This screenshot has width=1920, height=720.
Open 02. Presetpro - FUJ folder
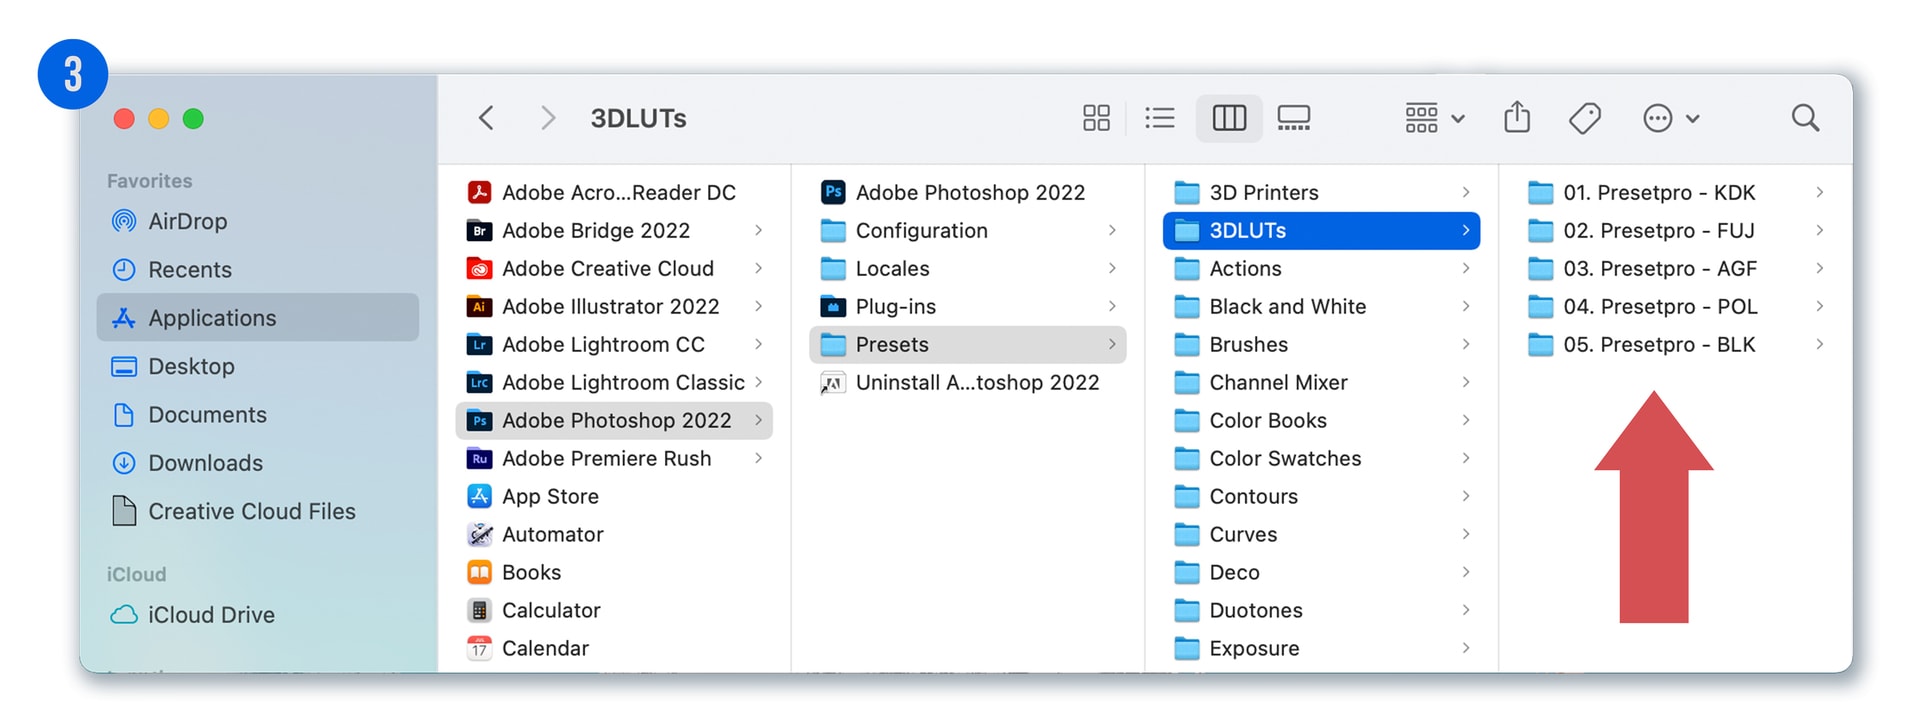point(1676,230)
